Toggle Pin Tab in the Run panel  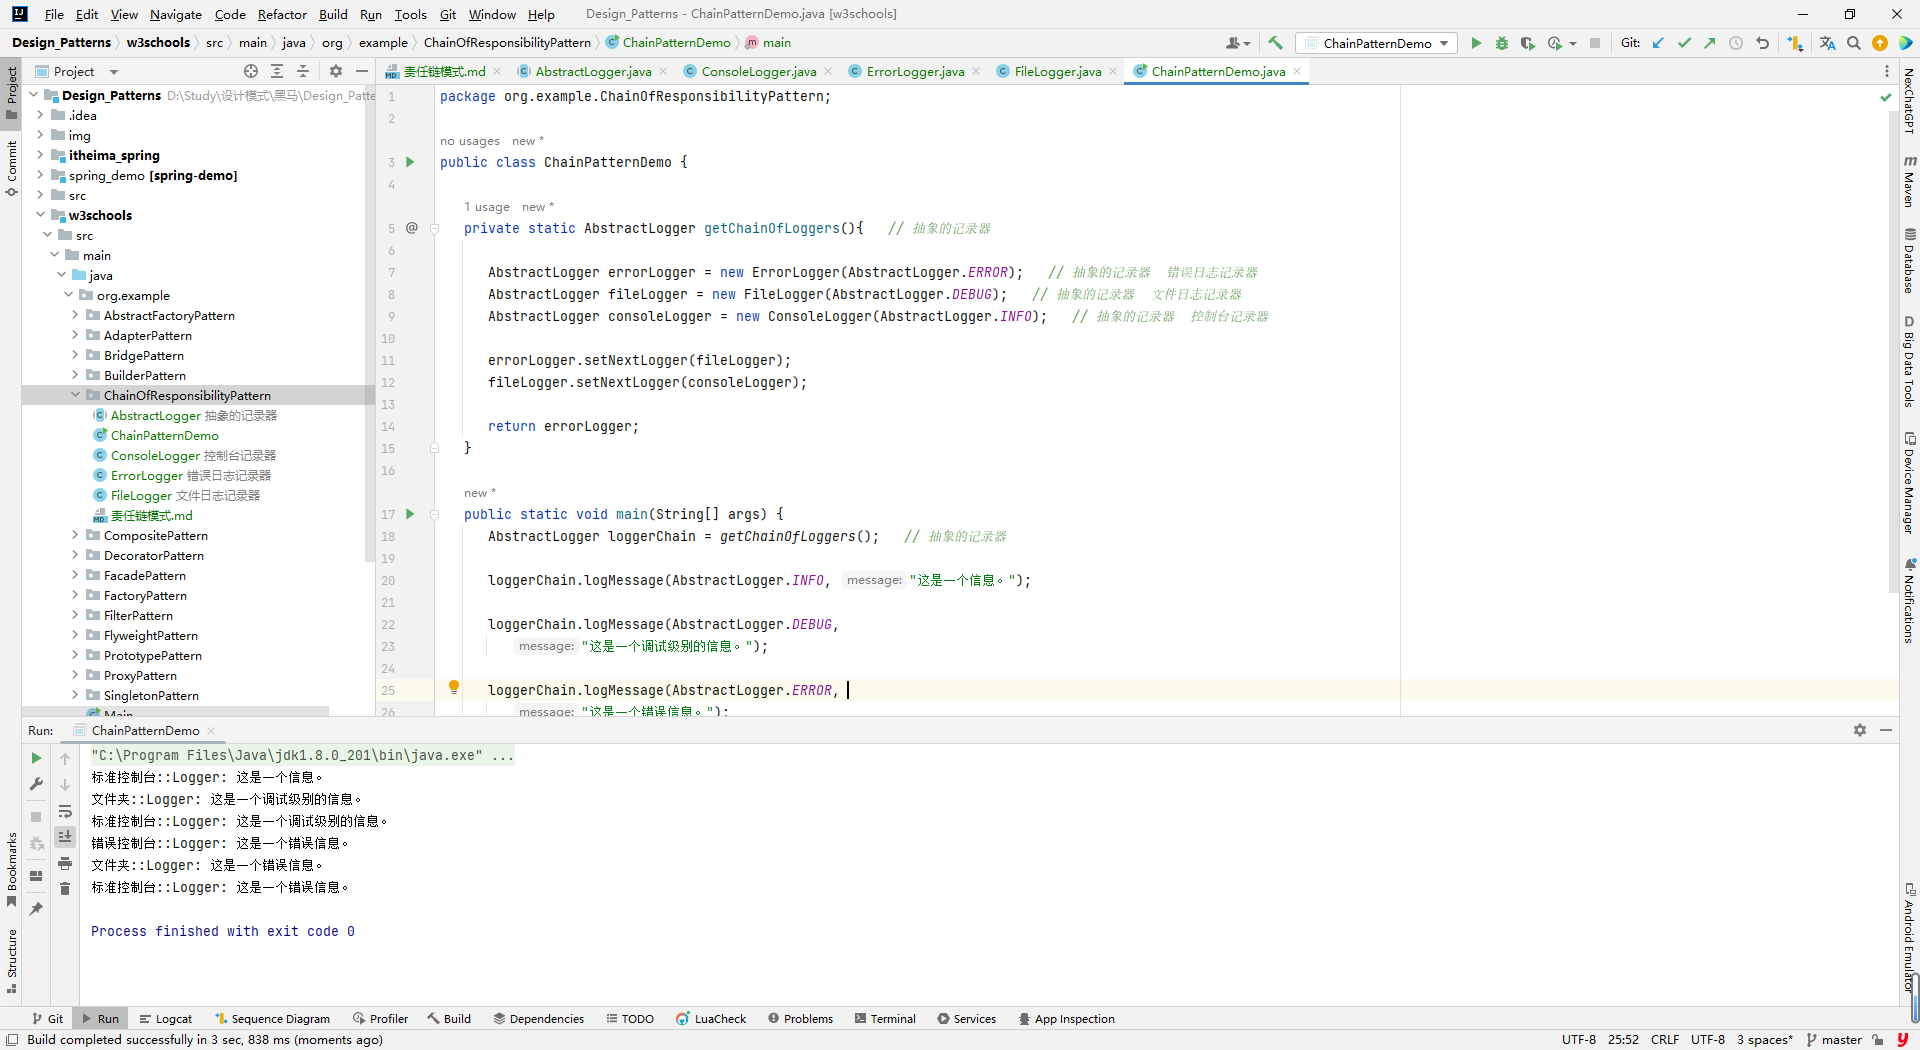coord(36,908)
